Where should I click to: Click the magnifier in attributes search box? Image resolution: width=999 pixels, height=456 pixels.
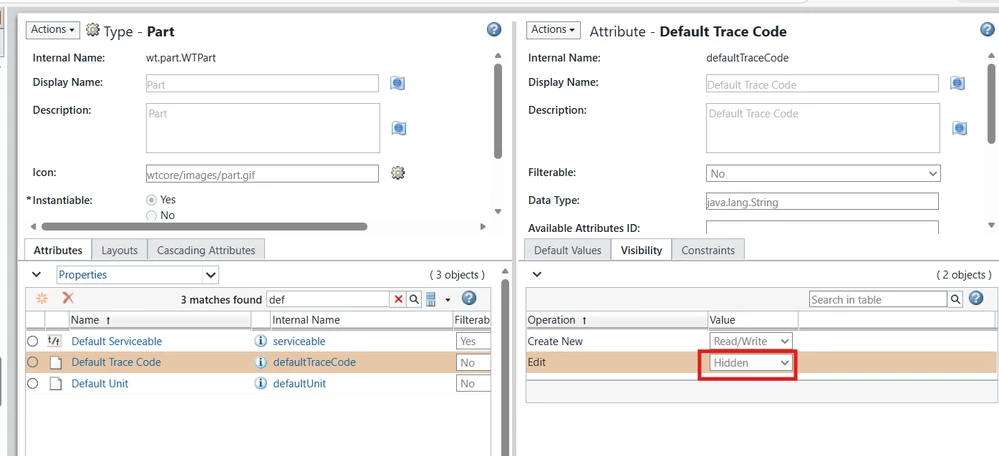coord(413,299)
